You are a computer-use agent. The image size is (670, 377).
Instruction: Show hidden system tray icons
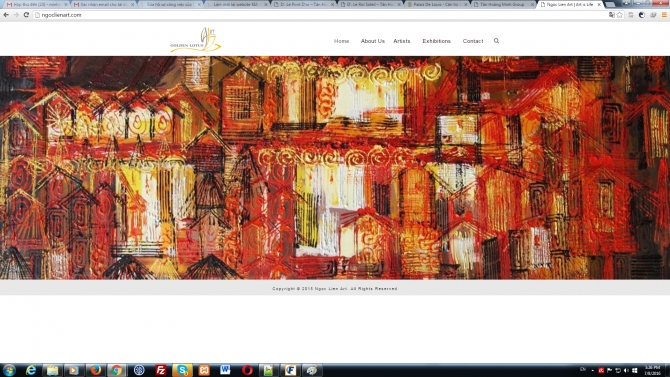point(592,370)
